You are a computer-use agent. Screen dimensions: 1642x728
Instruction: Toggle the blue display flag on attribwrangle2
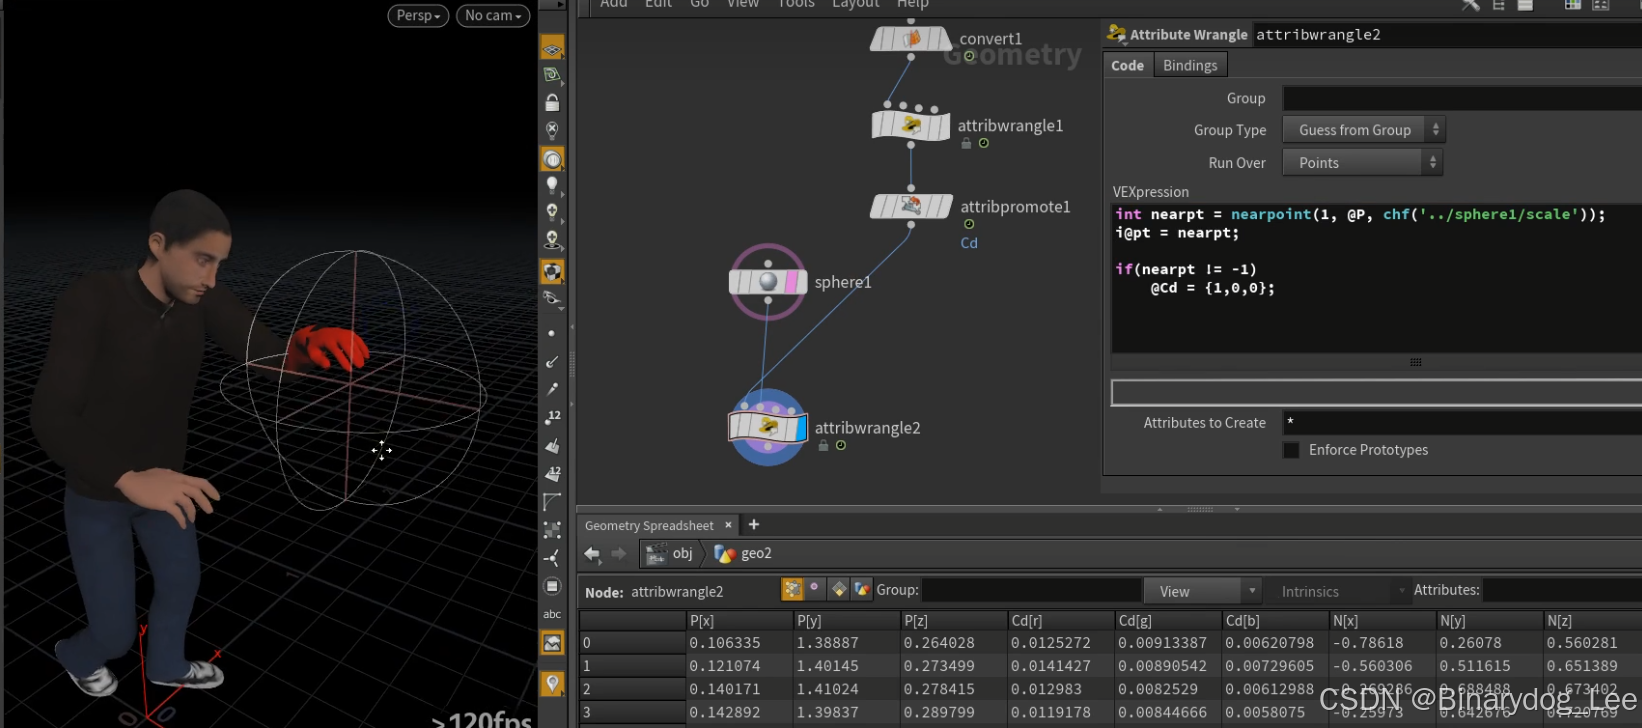point(800,428)
